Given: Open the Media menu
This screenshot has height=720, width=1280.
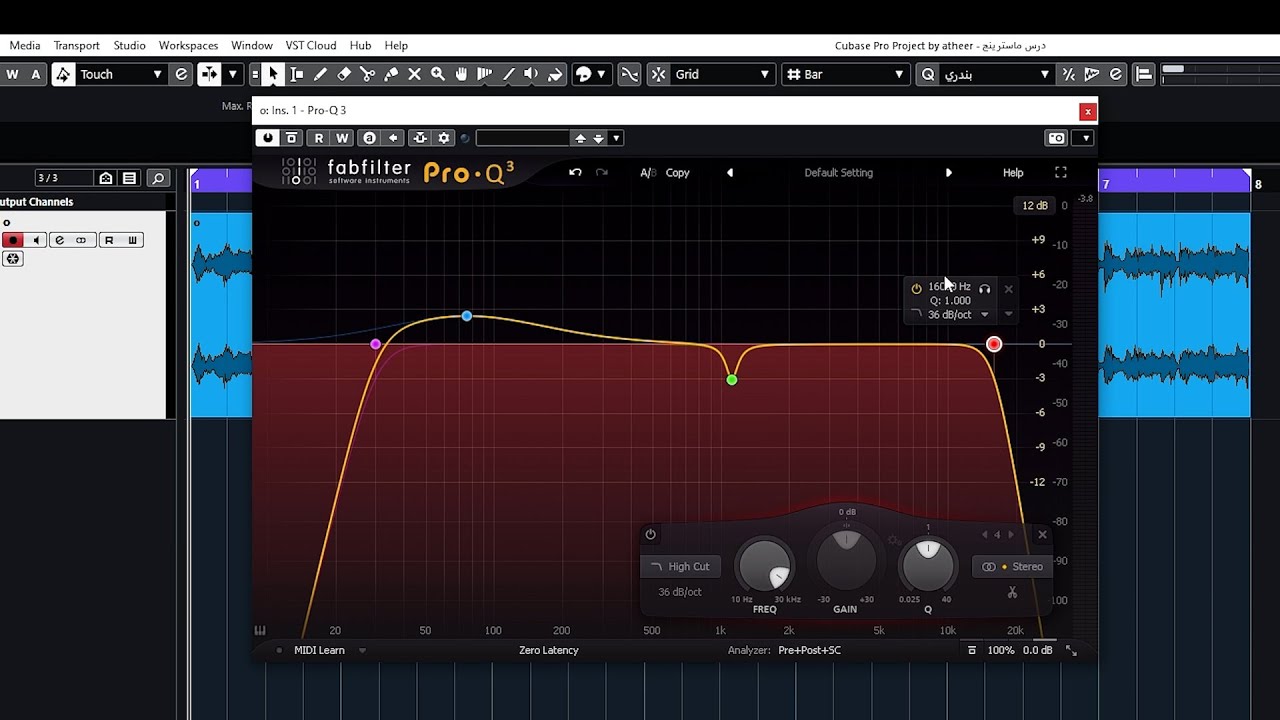Looking at the screenshot, I should coord(25,45).
